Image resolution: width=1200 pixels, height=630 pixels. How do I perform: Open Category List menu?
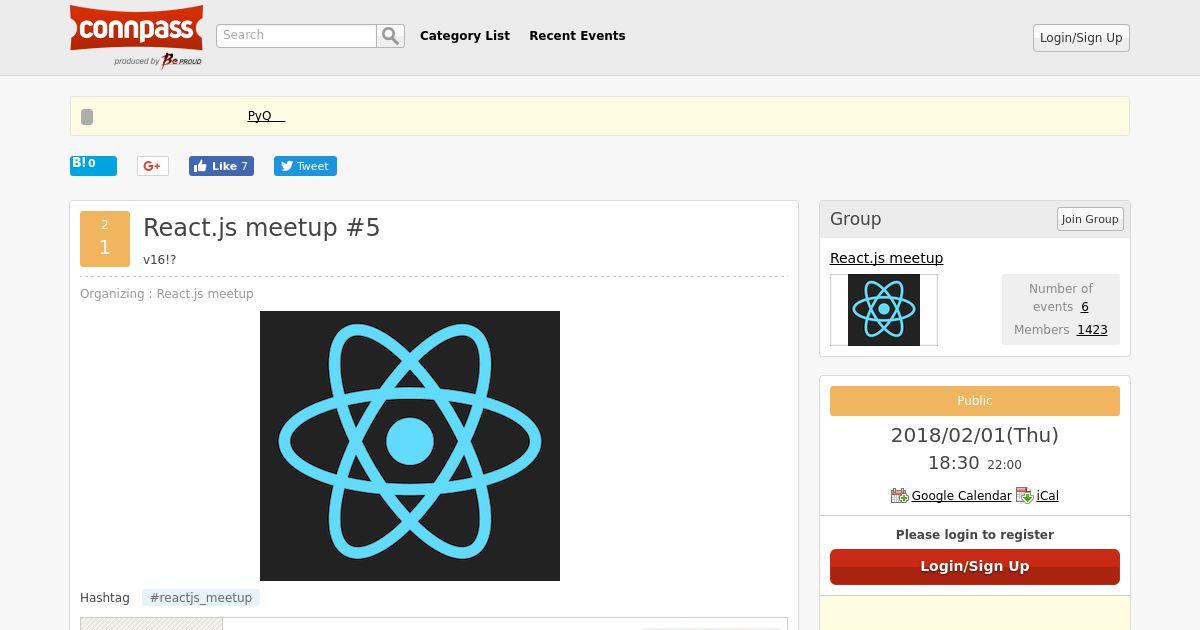point(465,35)
